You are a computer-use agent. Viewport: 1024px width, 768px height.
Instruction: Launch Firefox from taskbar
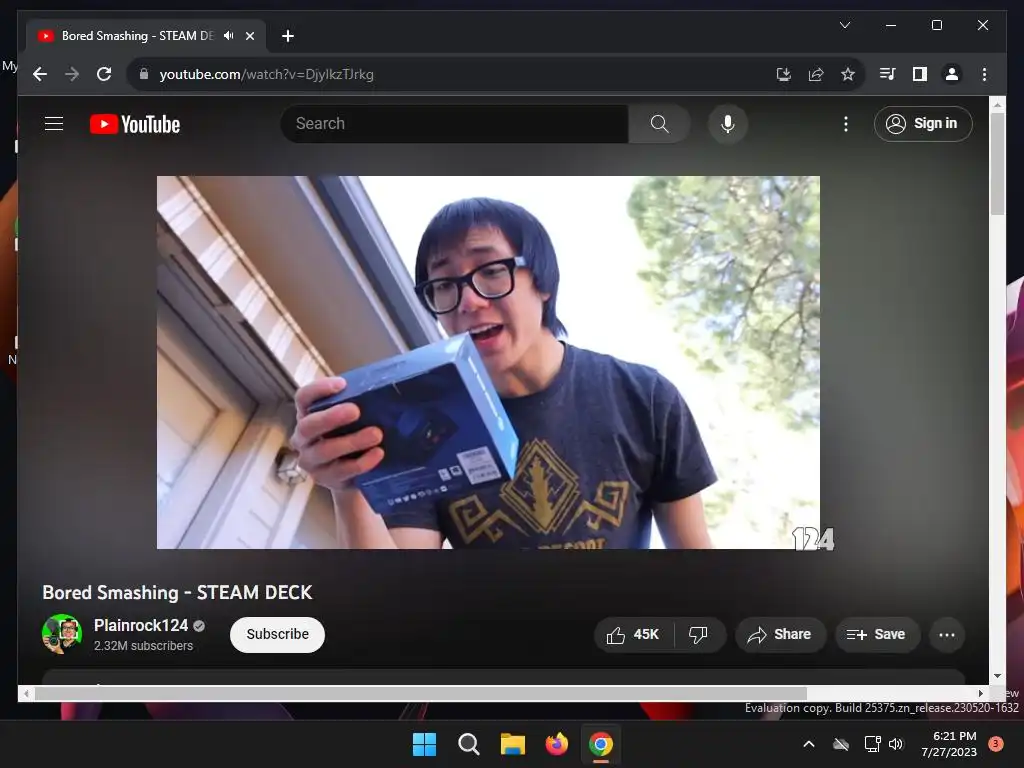click(x=556, y=744)
